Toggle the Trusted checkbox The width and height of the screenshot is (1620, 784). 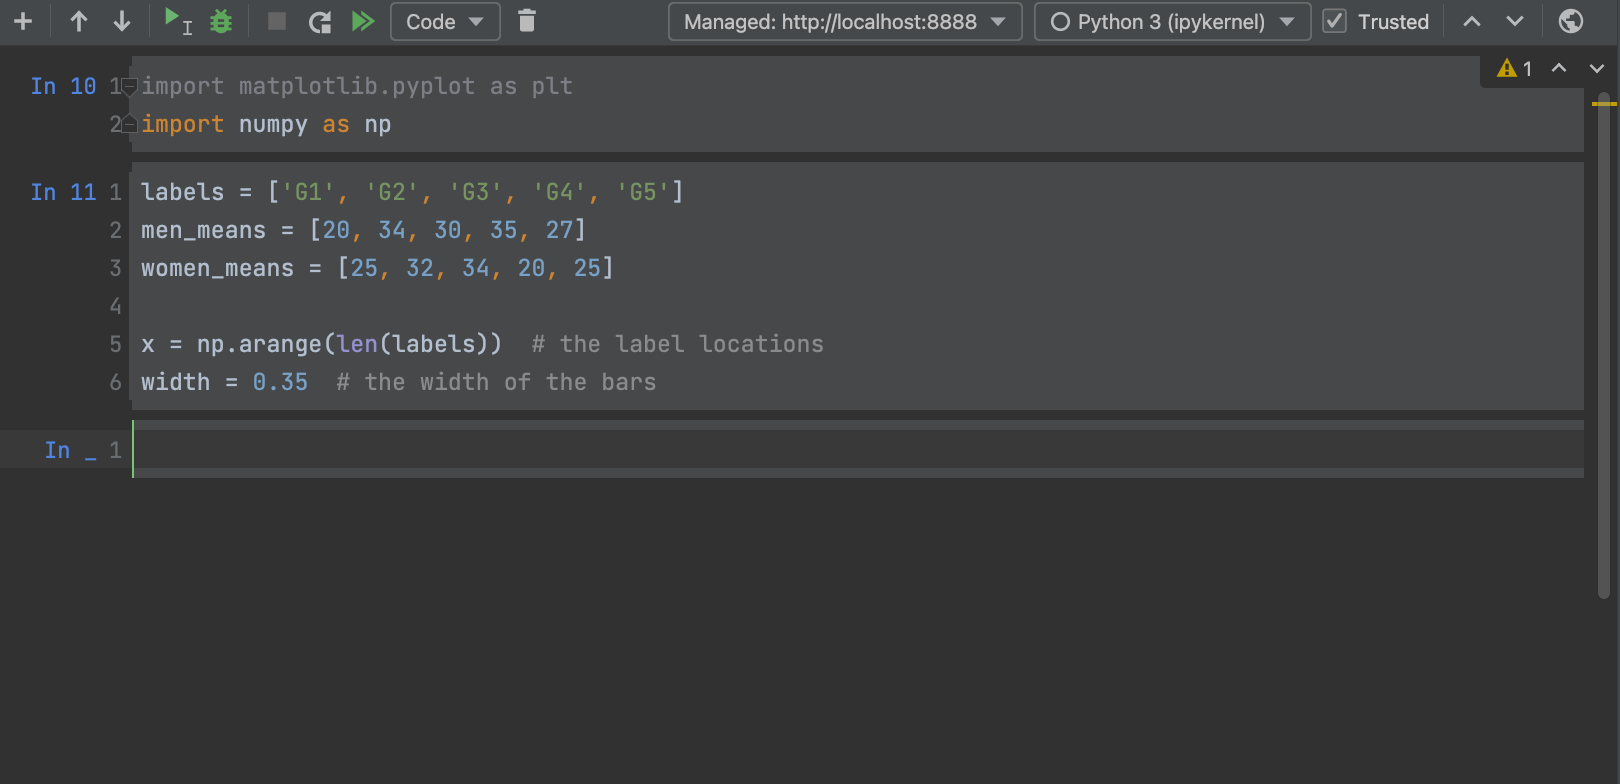[x=1334, y=21]
